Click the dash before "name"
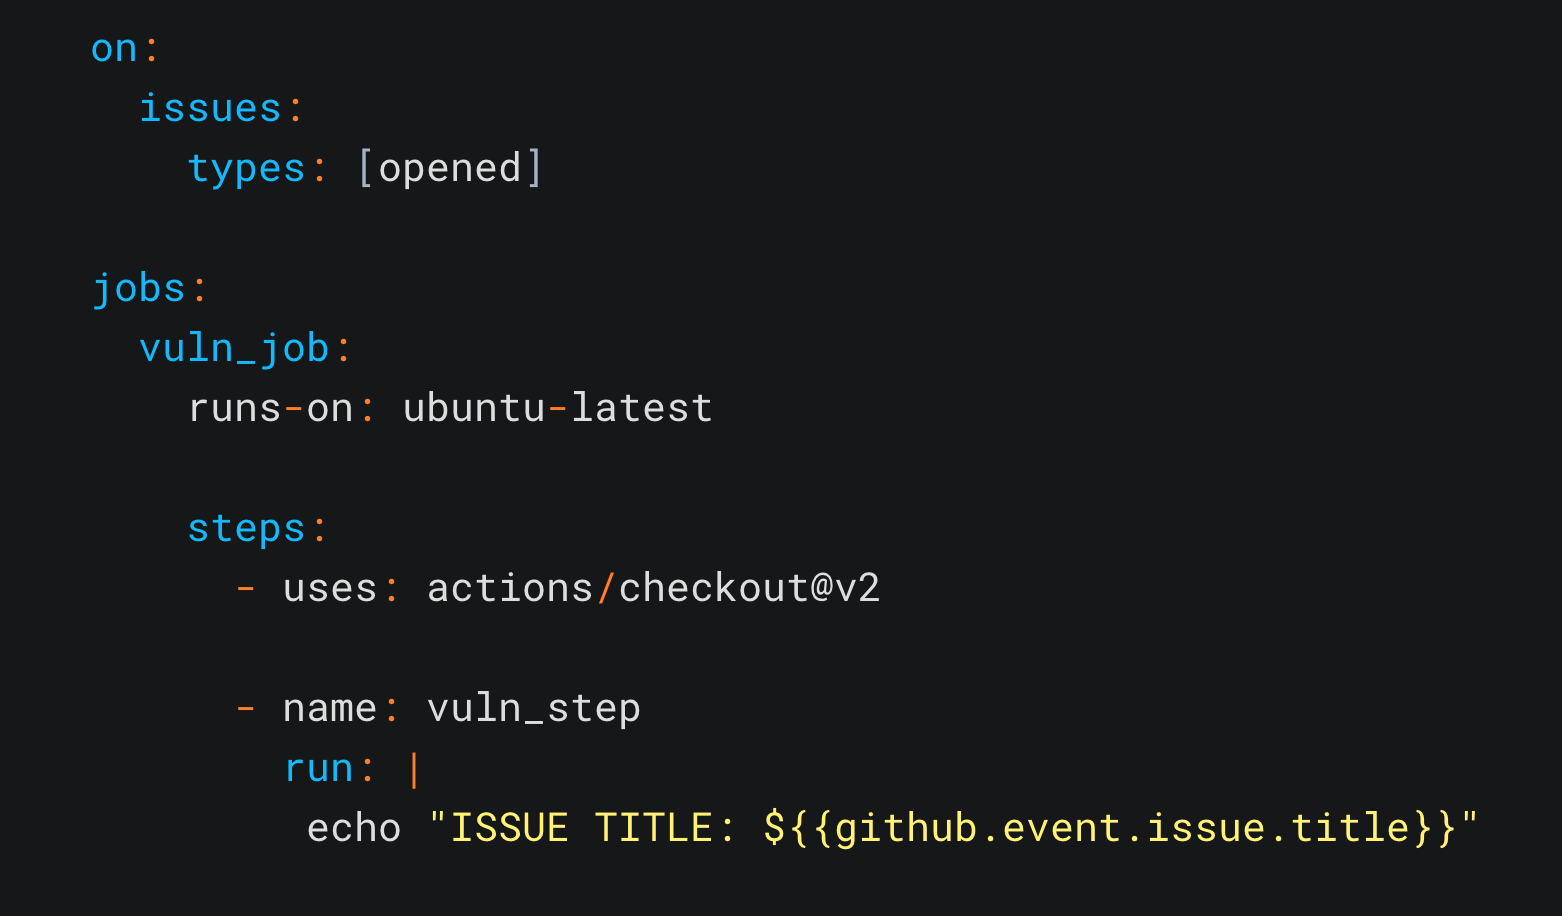1562x916 pixels. [245, 709]
